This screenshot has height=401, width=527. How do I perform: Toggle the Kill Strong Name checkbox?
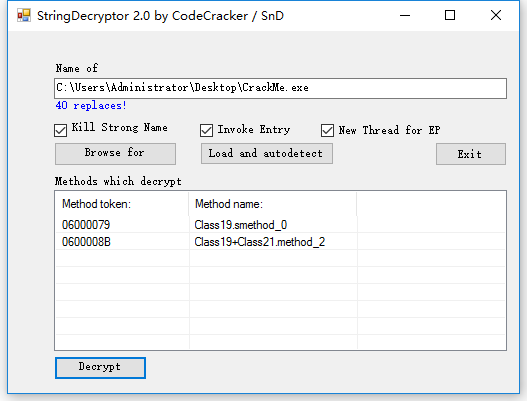pyautogui.click(x=60, y=130)
